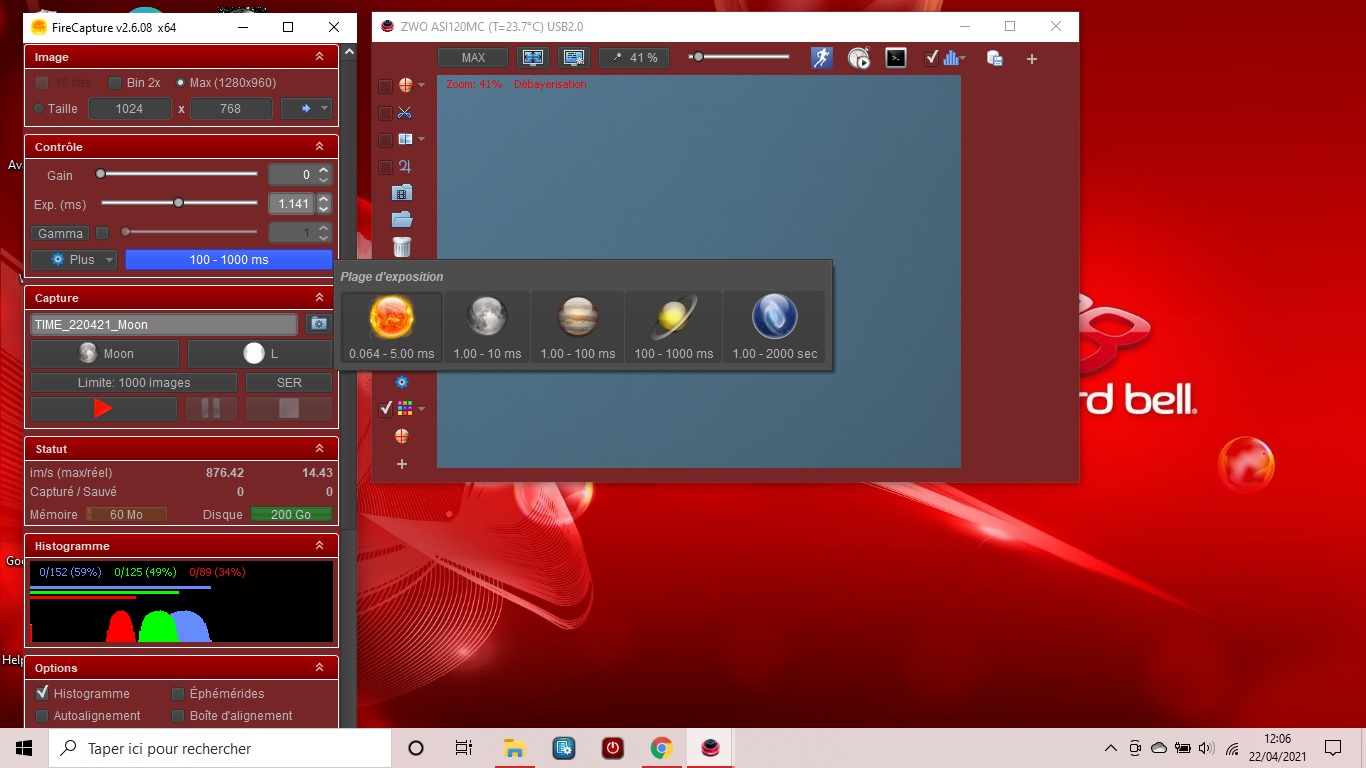This screenshot has height=768, width=1366.
Task: Click the reticle crosshair icon at top of sidebar
Action: click(406, 86)
